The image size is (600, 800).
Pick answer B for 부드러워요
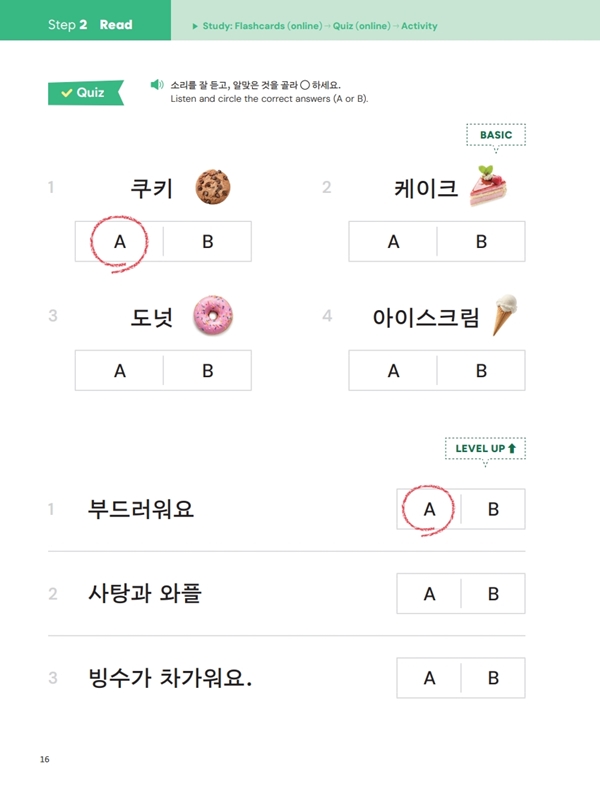493,509
